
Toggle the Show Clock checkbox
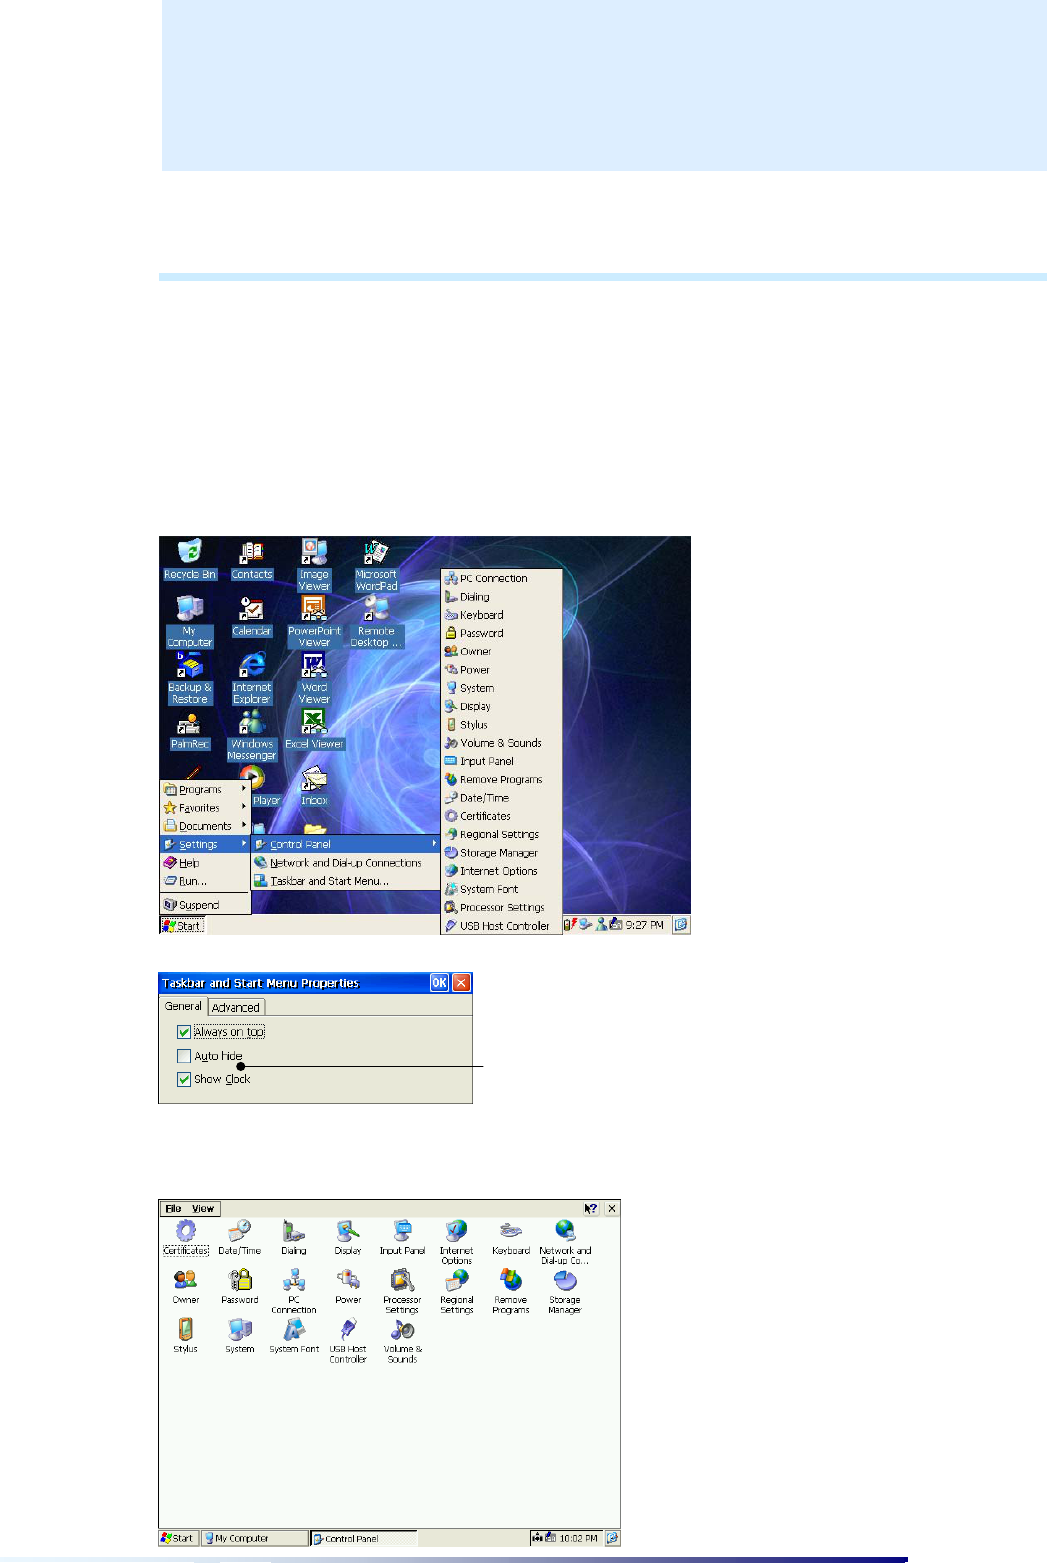tap(184, 1079)
